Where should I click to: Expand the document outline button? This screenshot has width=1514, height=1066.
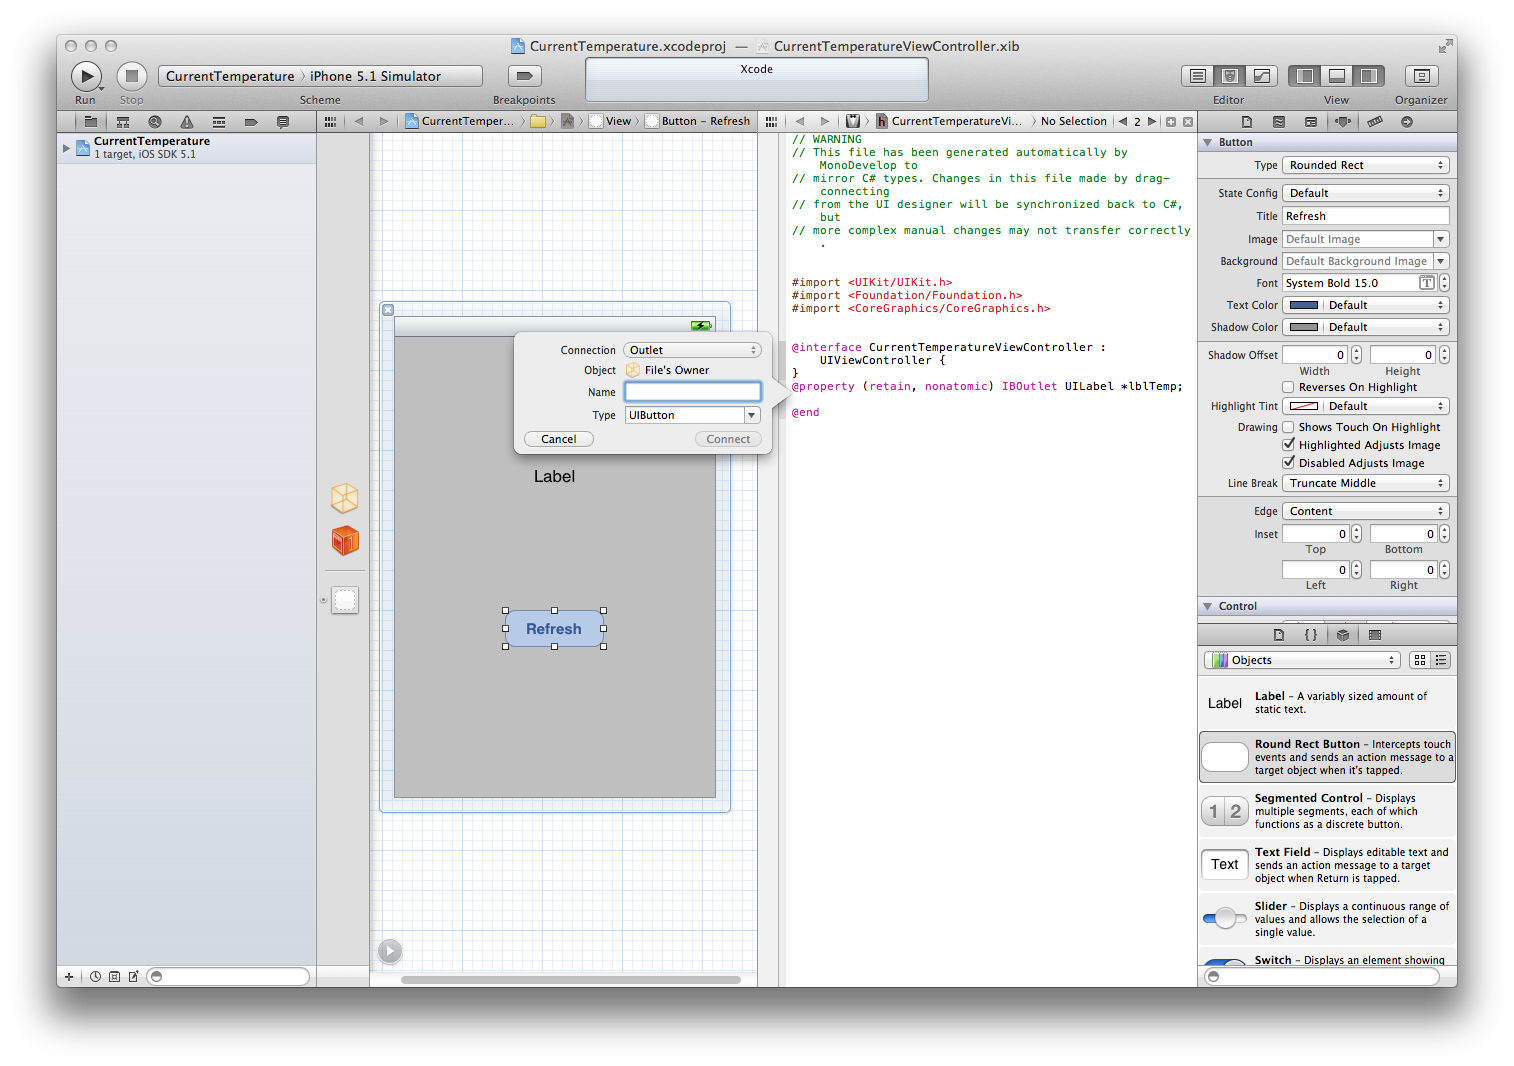click(x=390, y=951)
